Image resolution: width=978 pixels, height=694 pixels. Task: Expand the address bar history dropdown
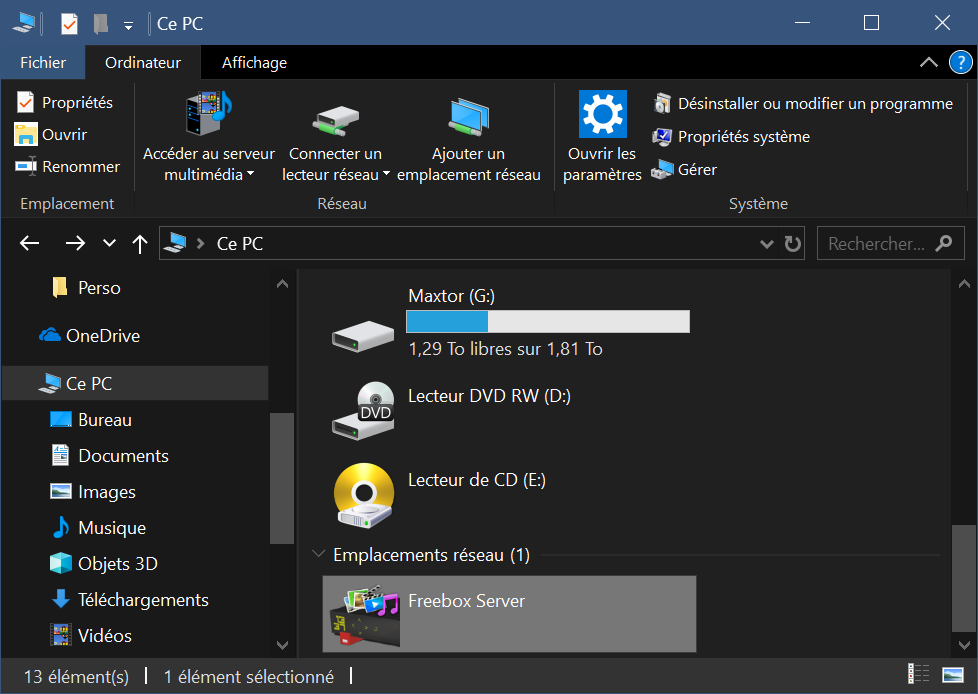[766, 244]
